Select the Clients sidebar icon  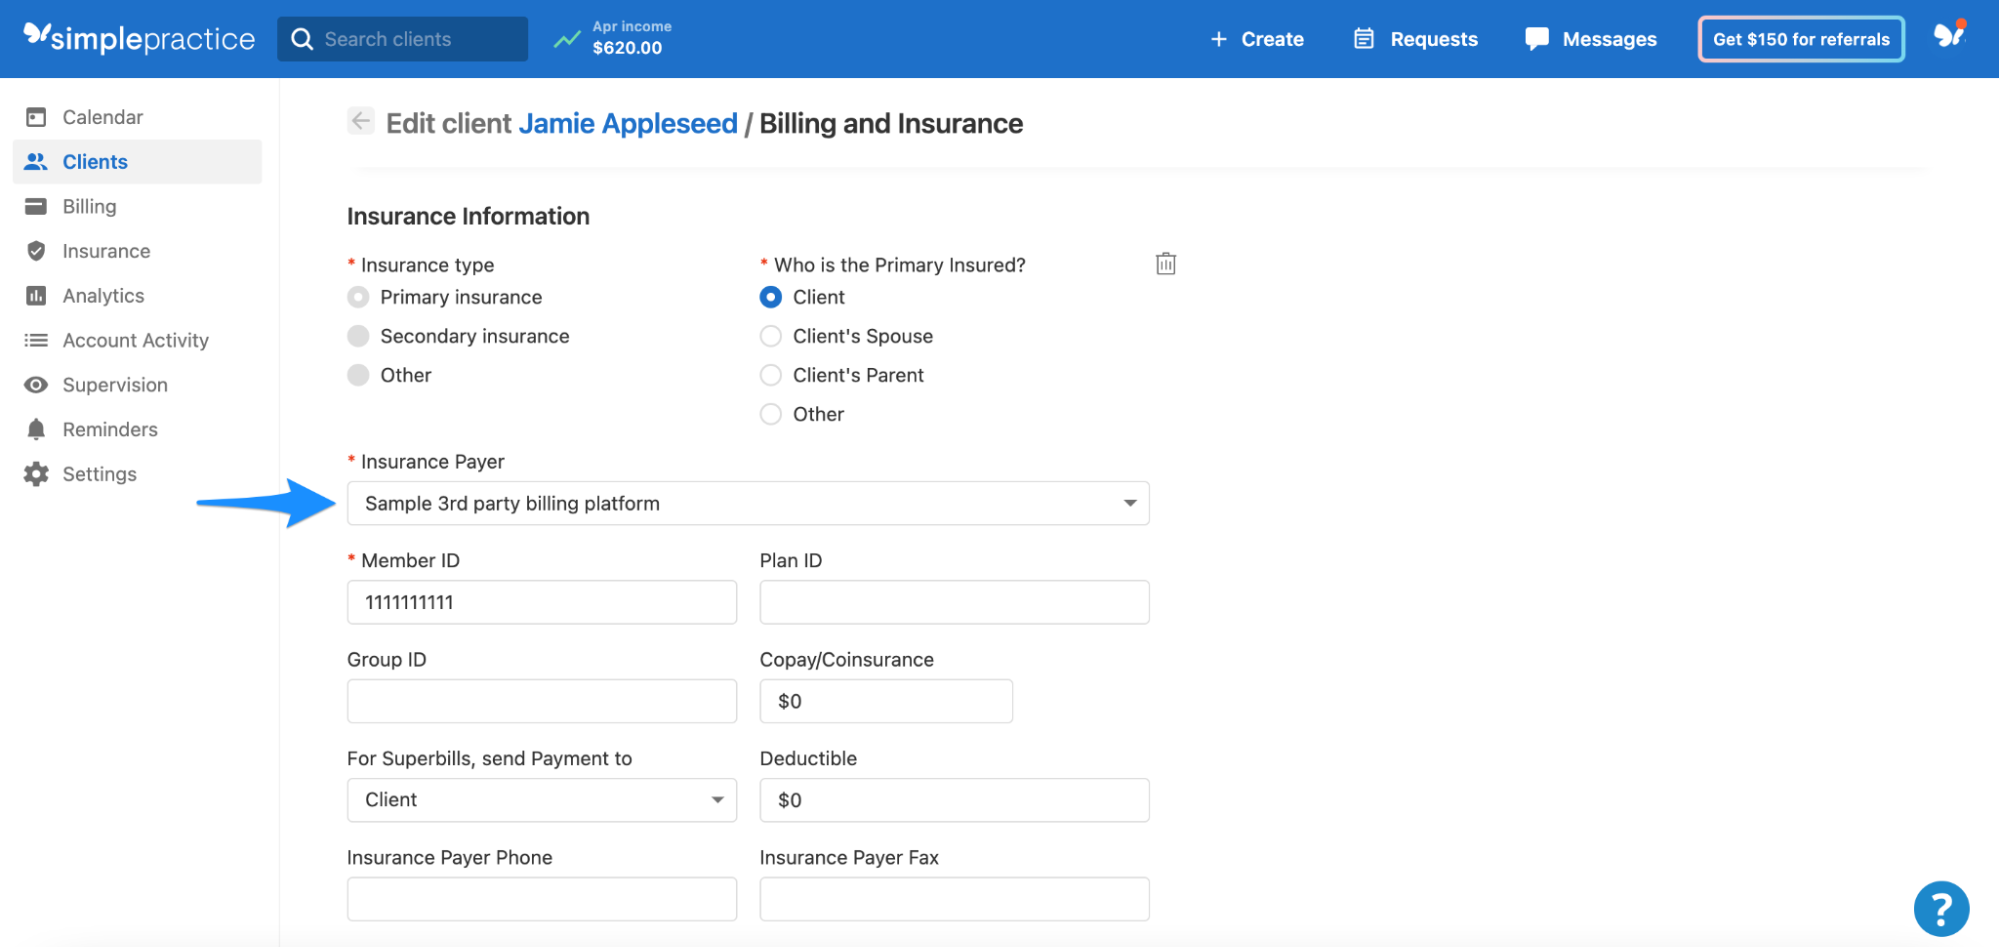pyautogui.click(x=36, y=161)
